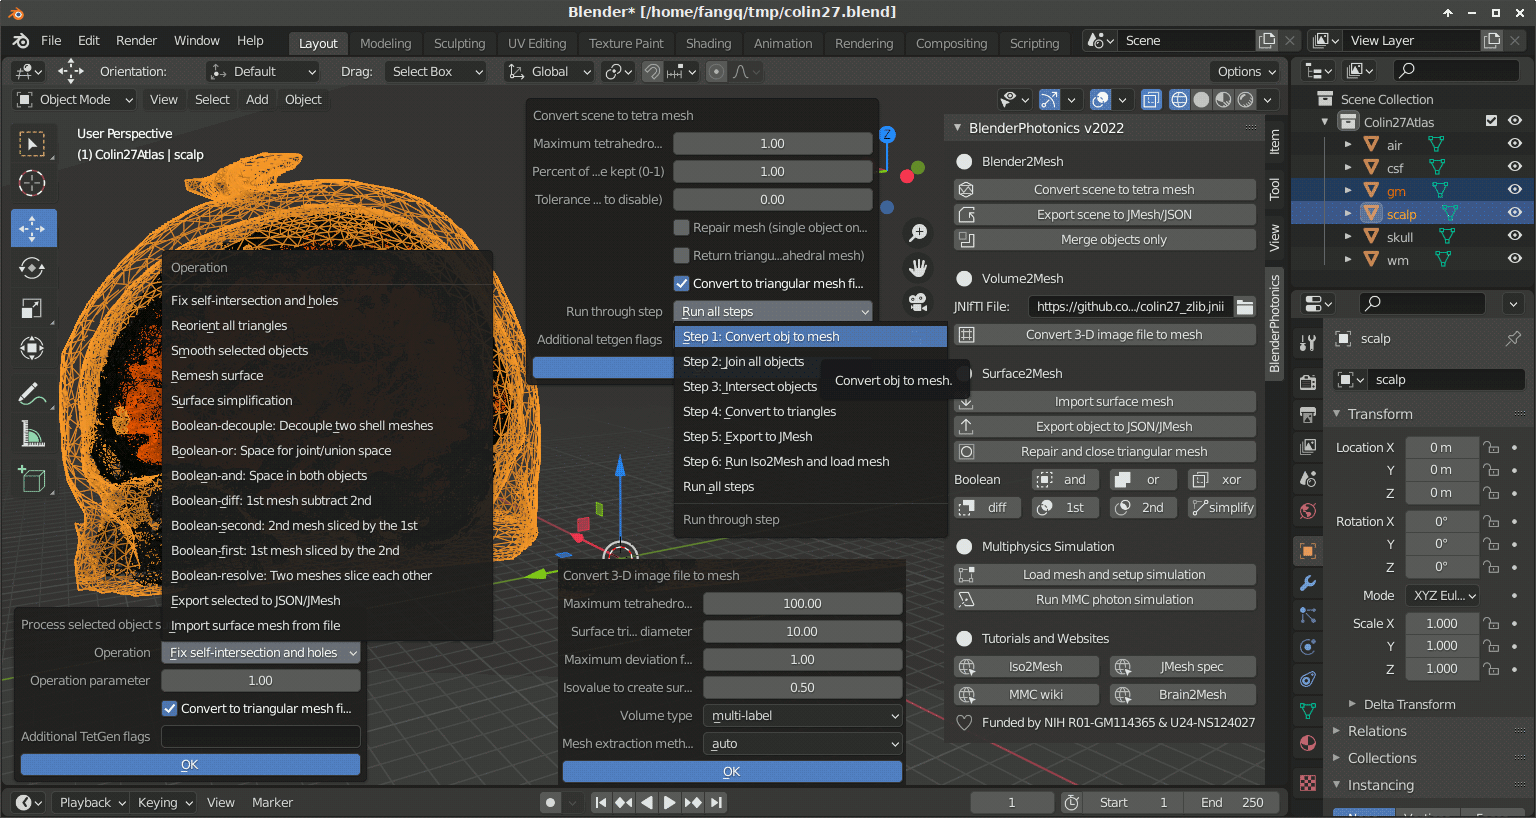Open the Object Data properties tab

click(1308, 711)
